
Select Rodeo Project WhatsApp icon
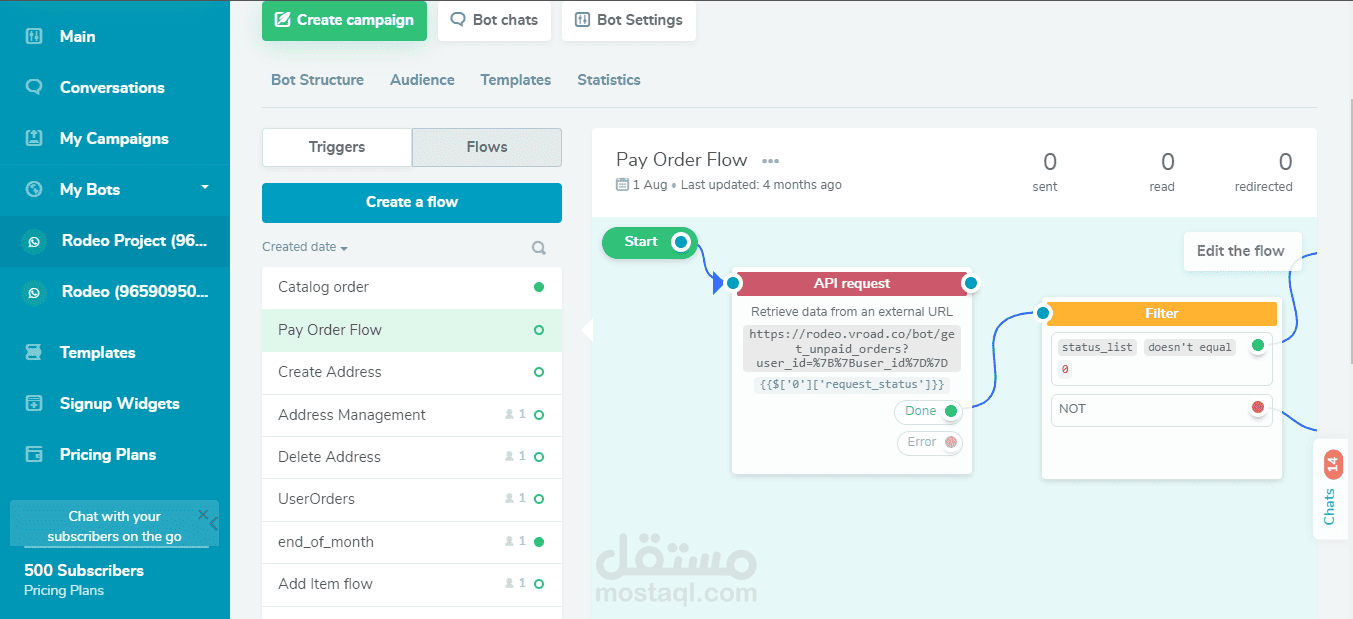(35, 241)
